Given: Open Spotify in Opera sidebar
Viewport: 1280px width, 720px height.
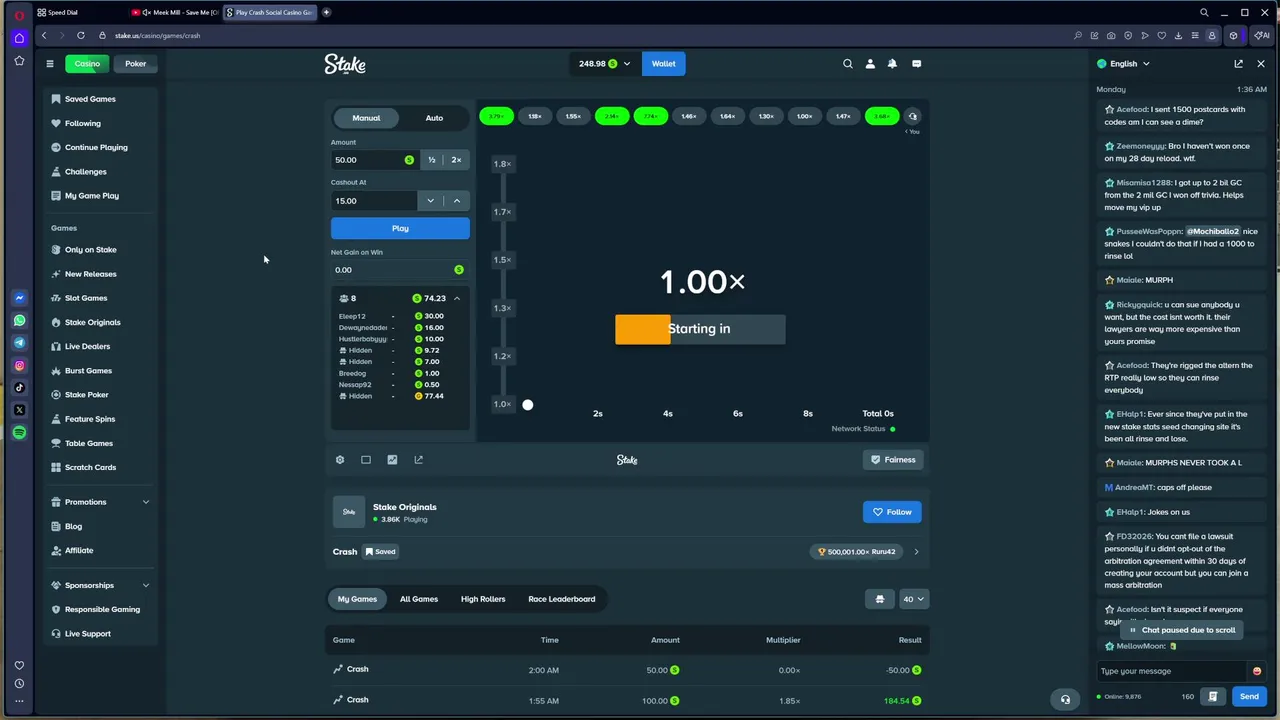Looking at the screenshot, I should tap(19, 432).
